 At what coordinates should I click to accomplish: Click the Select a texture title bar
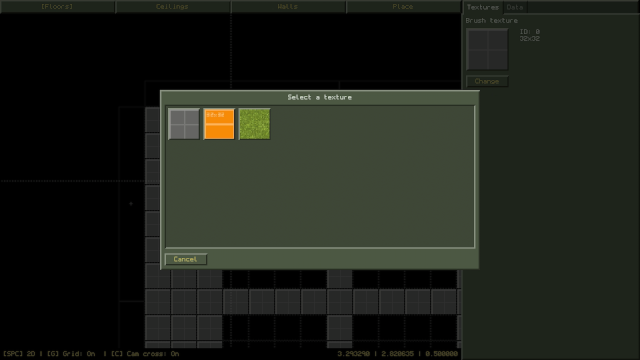tap(320, 97)
